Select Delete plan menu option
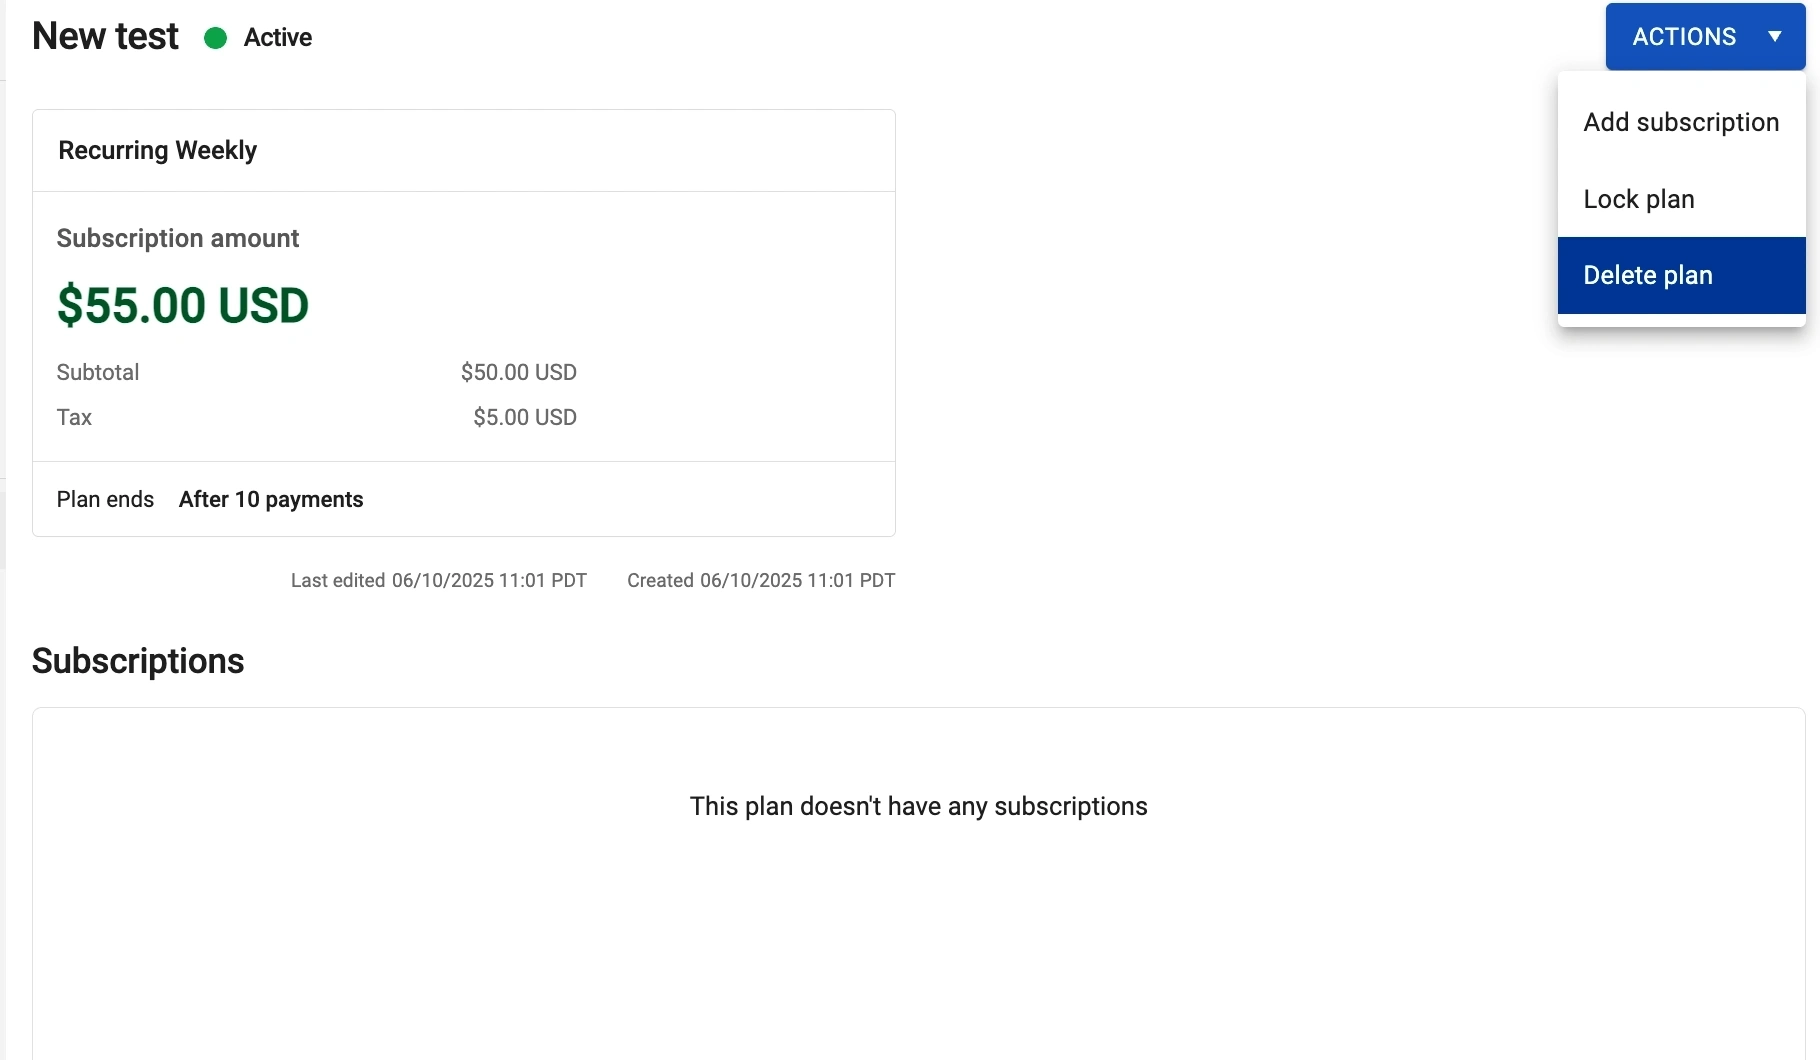Viewport: 1820px width, 1060px height. (1648, 275)
